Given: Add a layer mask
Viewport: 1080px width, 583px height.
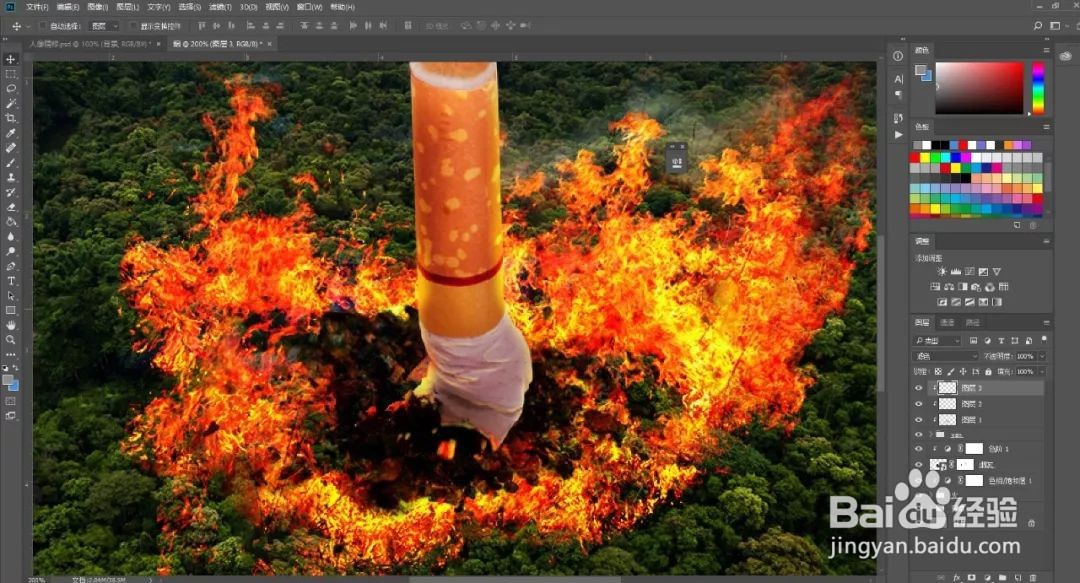Looking at the screenshot, I should pyautogui.click(x=972, y=577).
